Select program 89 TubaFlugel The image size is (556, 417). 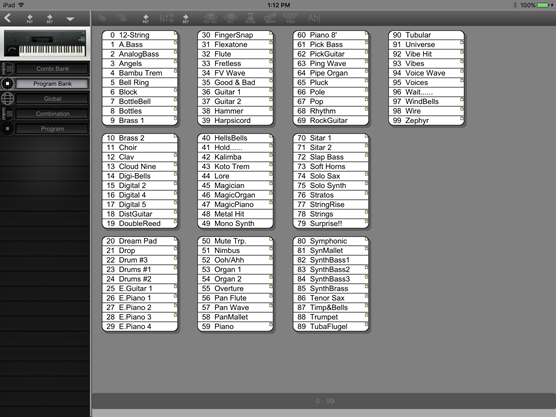331,327
